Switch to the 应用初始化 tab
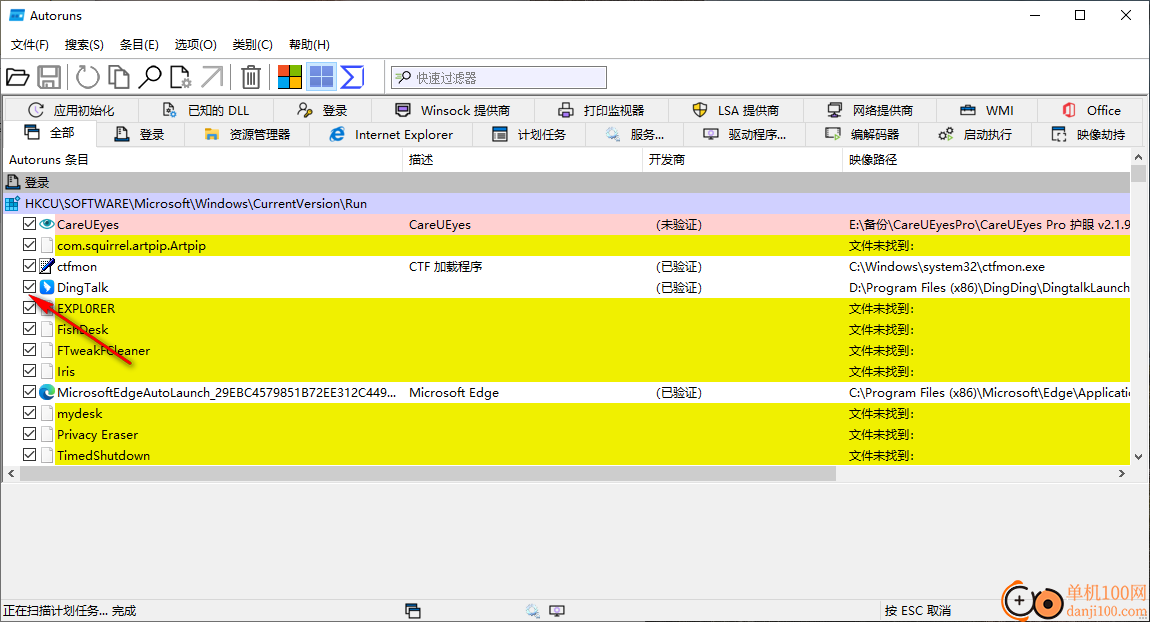Viewport: 1150px width, 622px height. [71, 110]
